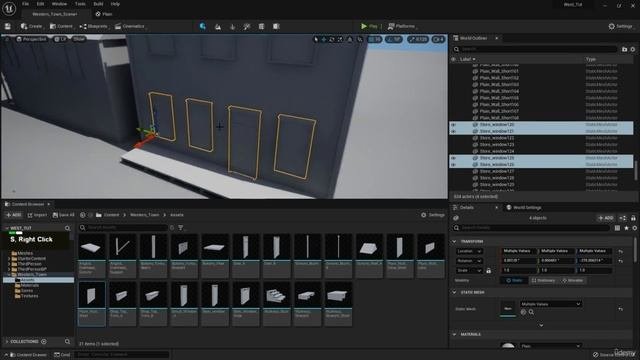Activate the translate tool in viewport
640x360 pixels.
[324, 40]
